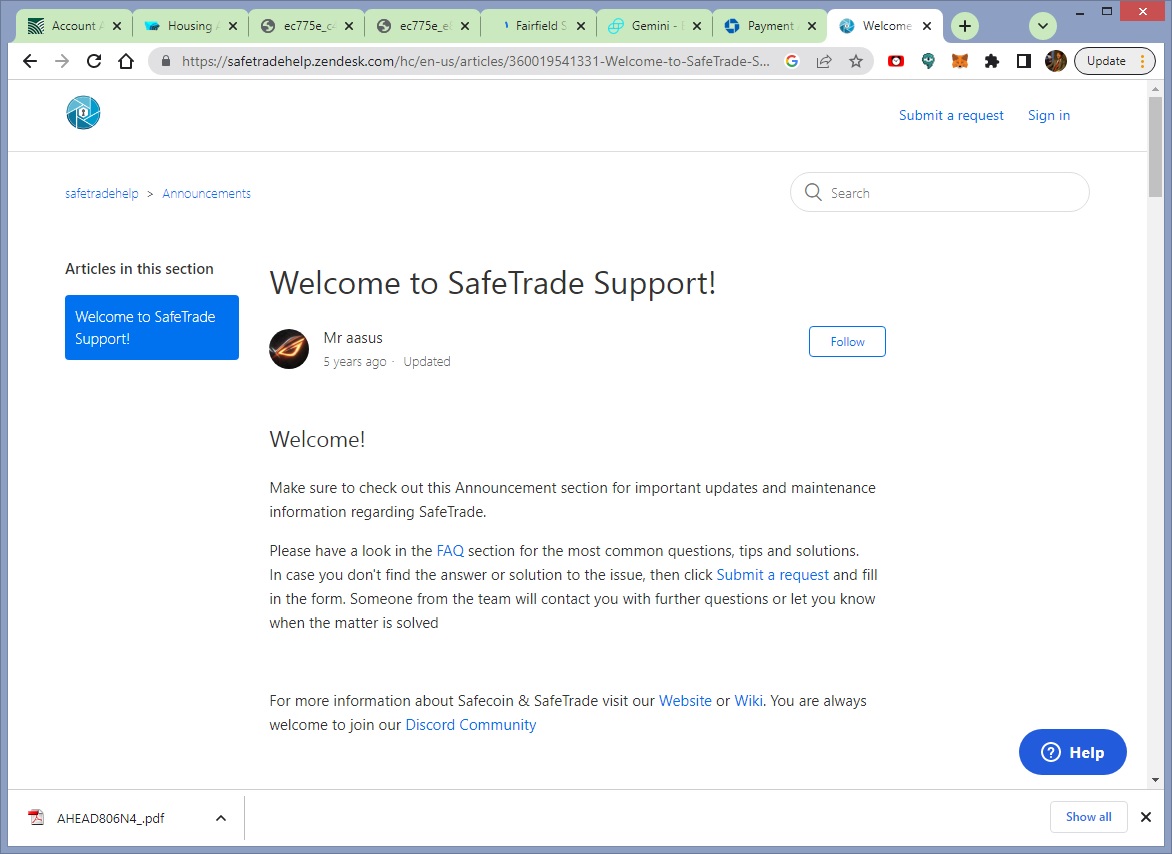Open the green shield extension icon
The width and height of the screenshot is (1172, 854).
point(928,61)
